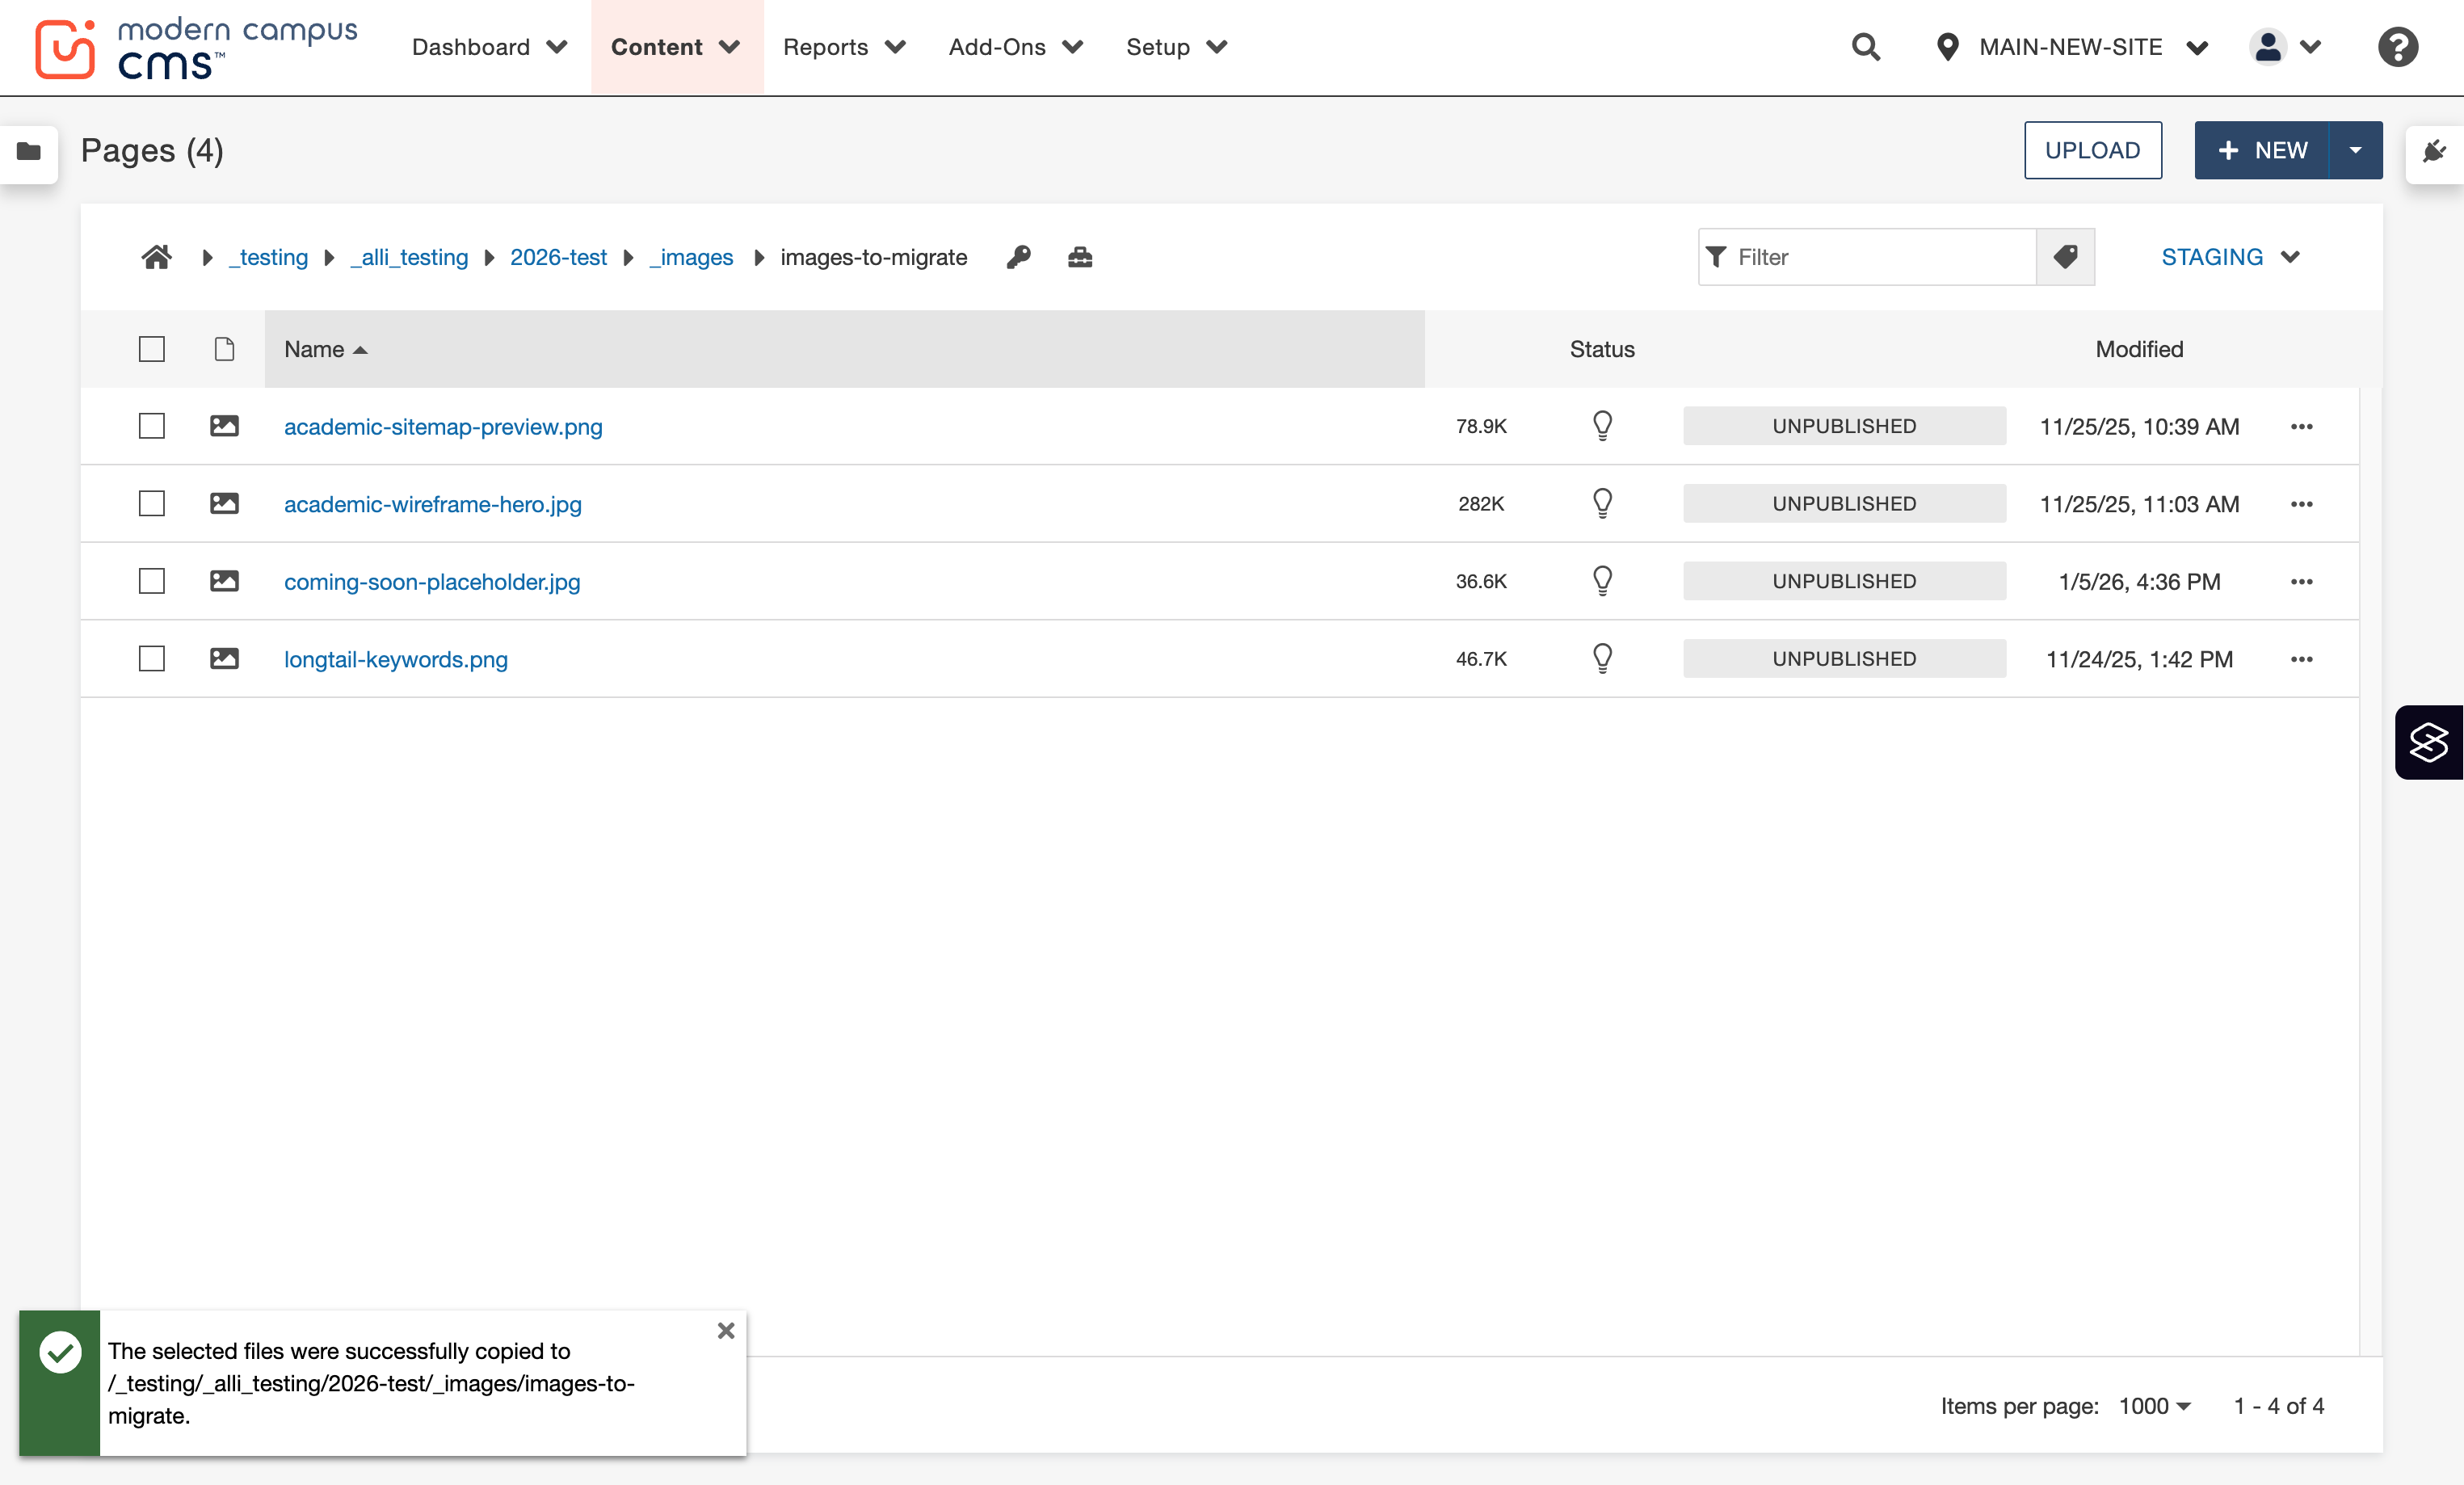Open folder properties toolbox icon
2464x1485 pixels.
tap(1080, 257)
